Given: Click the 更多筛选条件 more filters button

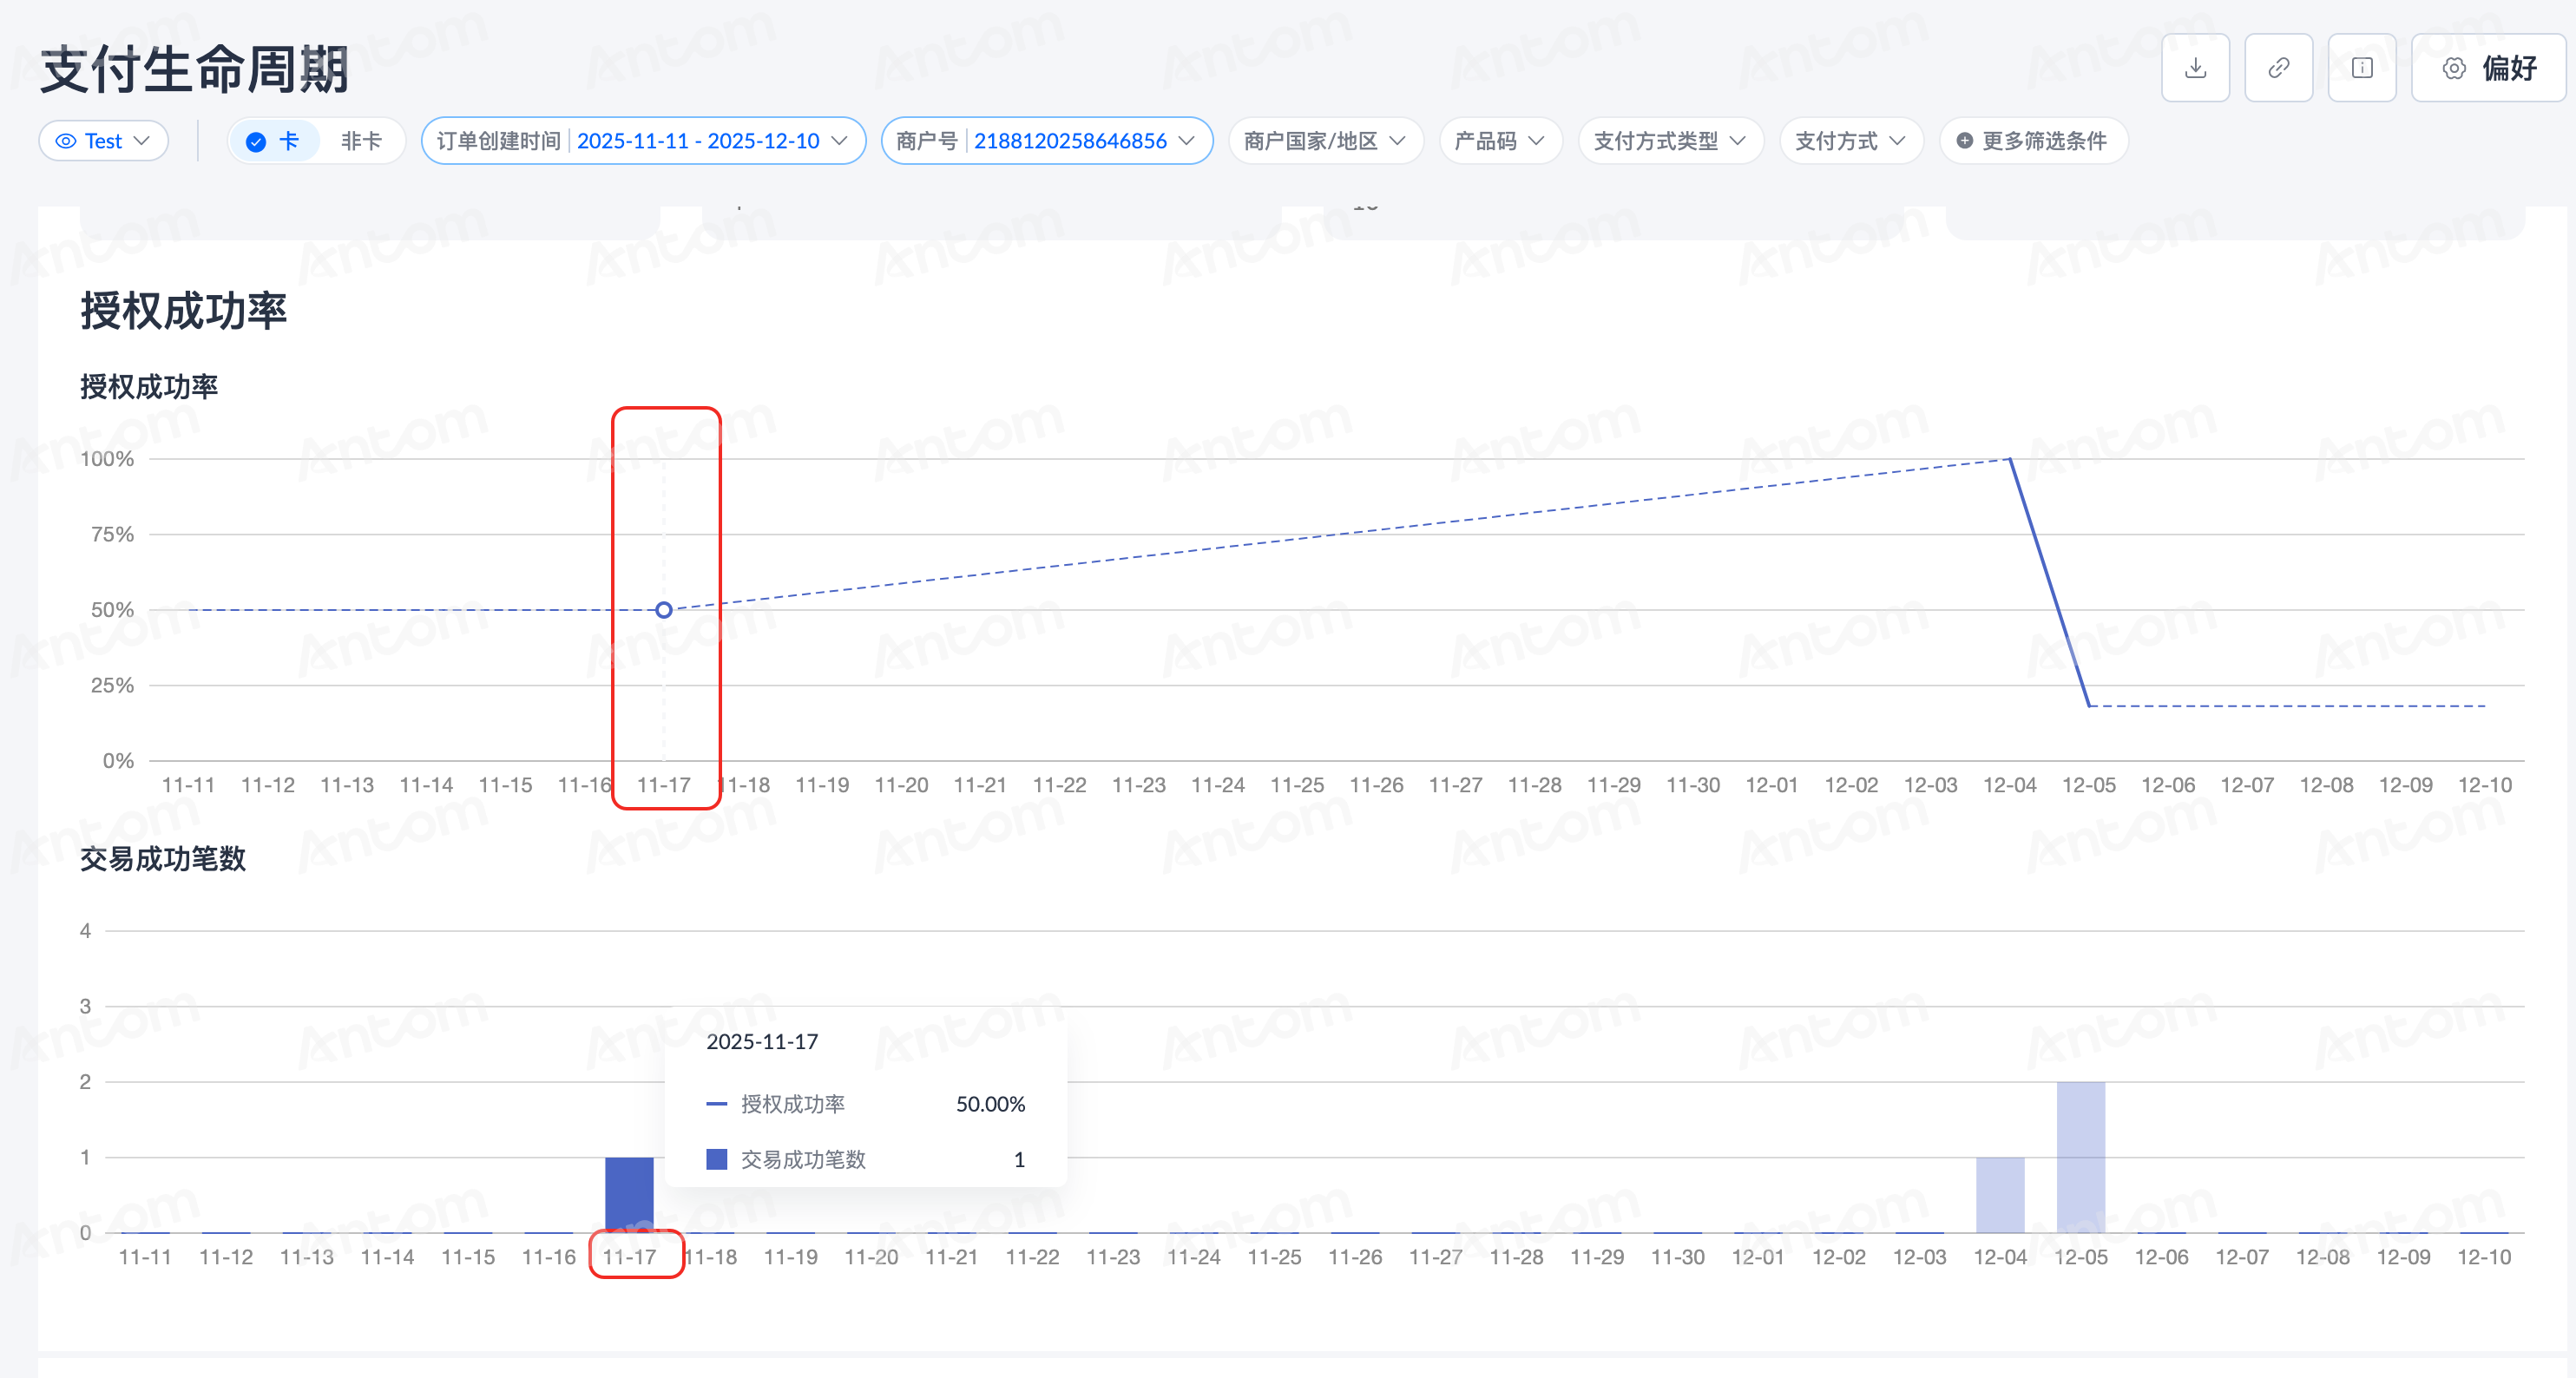Looking at the screenshot, I should click(2033, 141).
